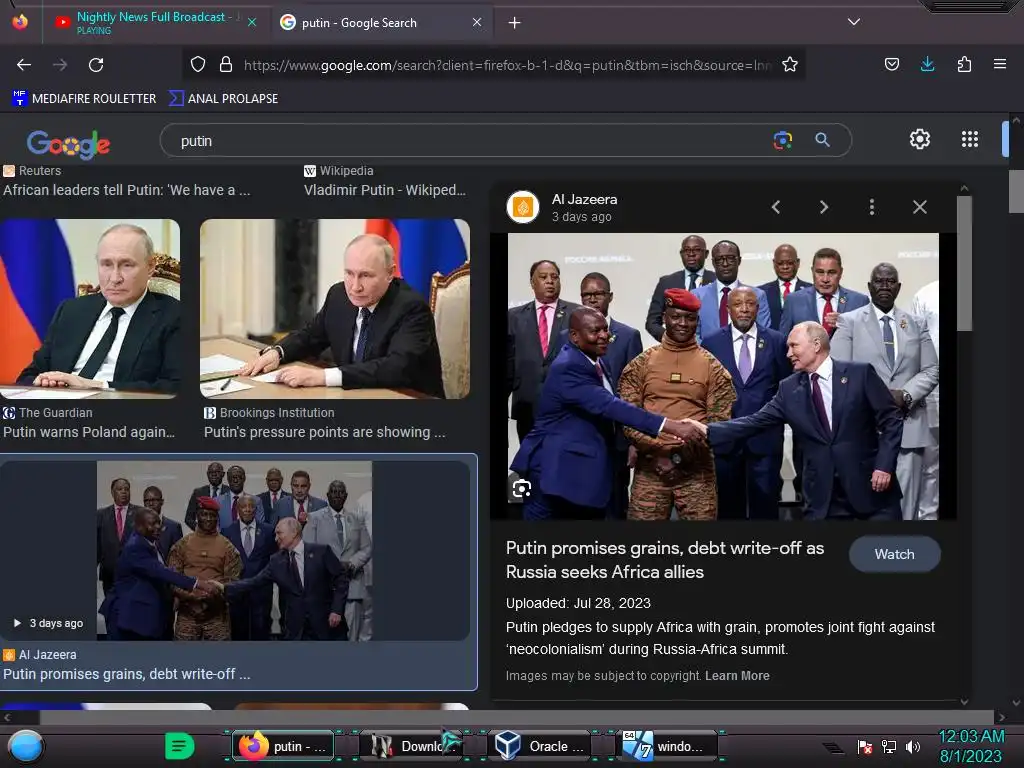The height and width of the screenshot is (768, 1024).
Task: Open the volume speaker tray icon
Action: pyautogui.click(x=912, y=746)
